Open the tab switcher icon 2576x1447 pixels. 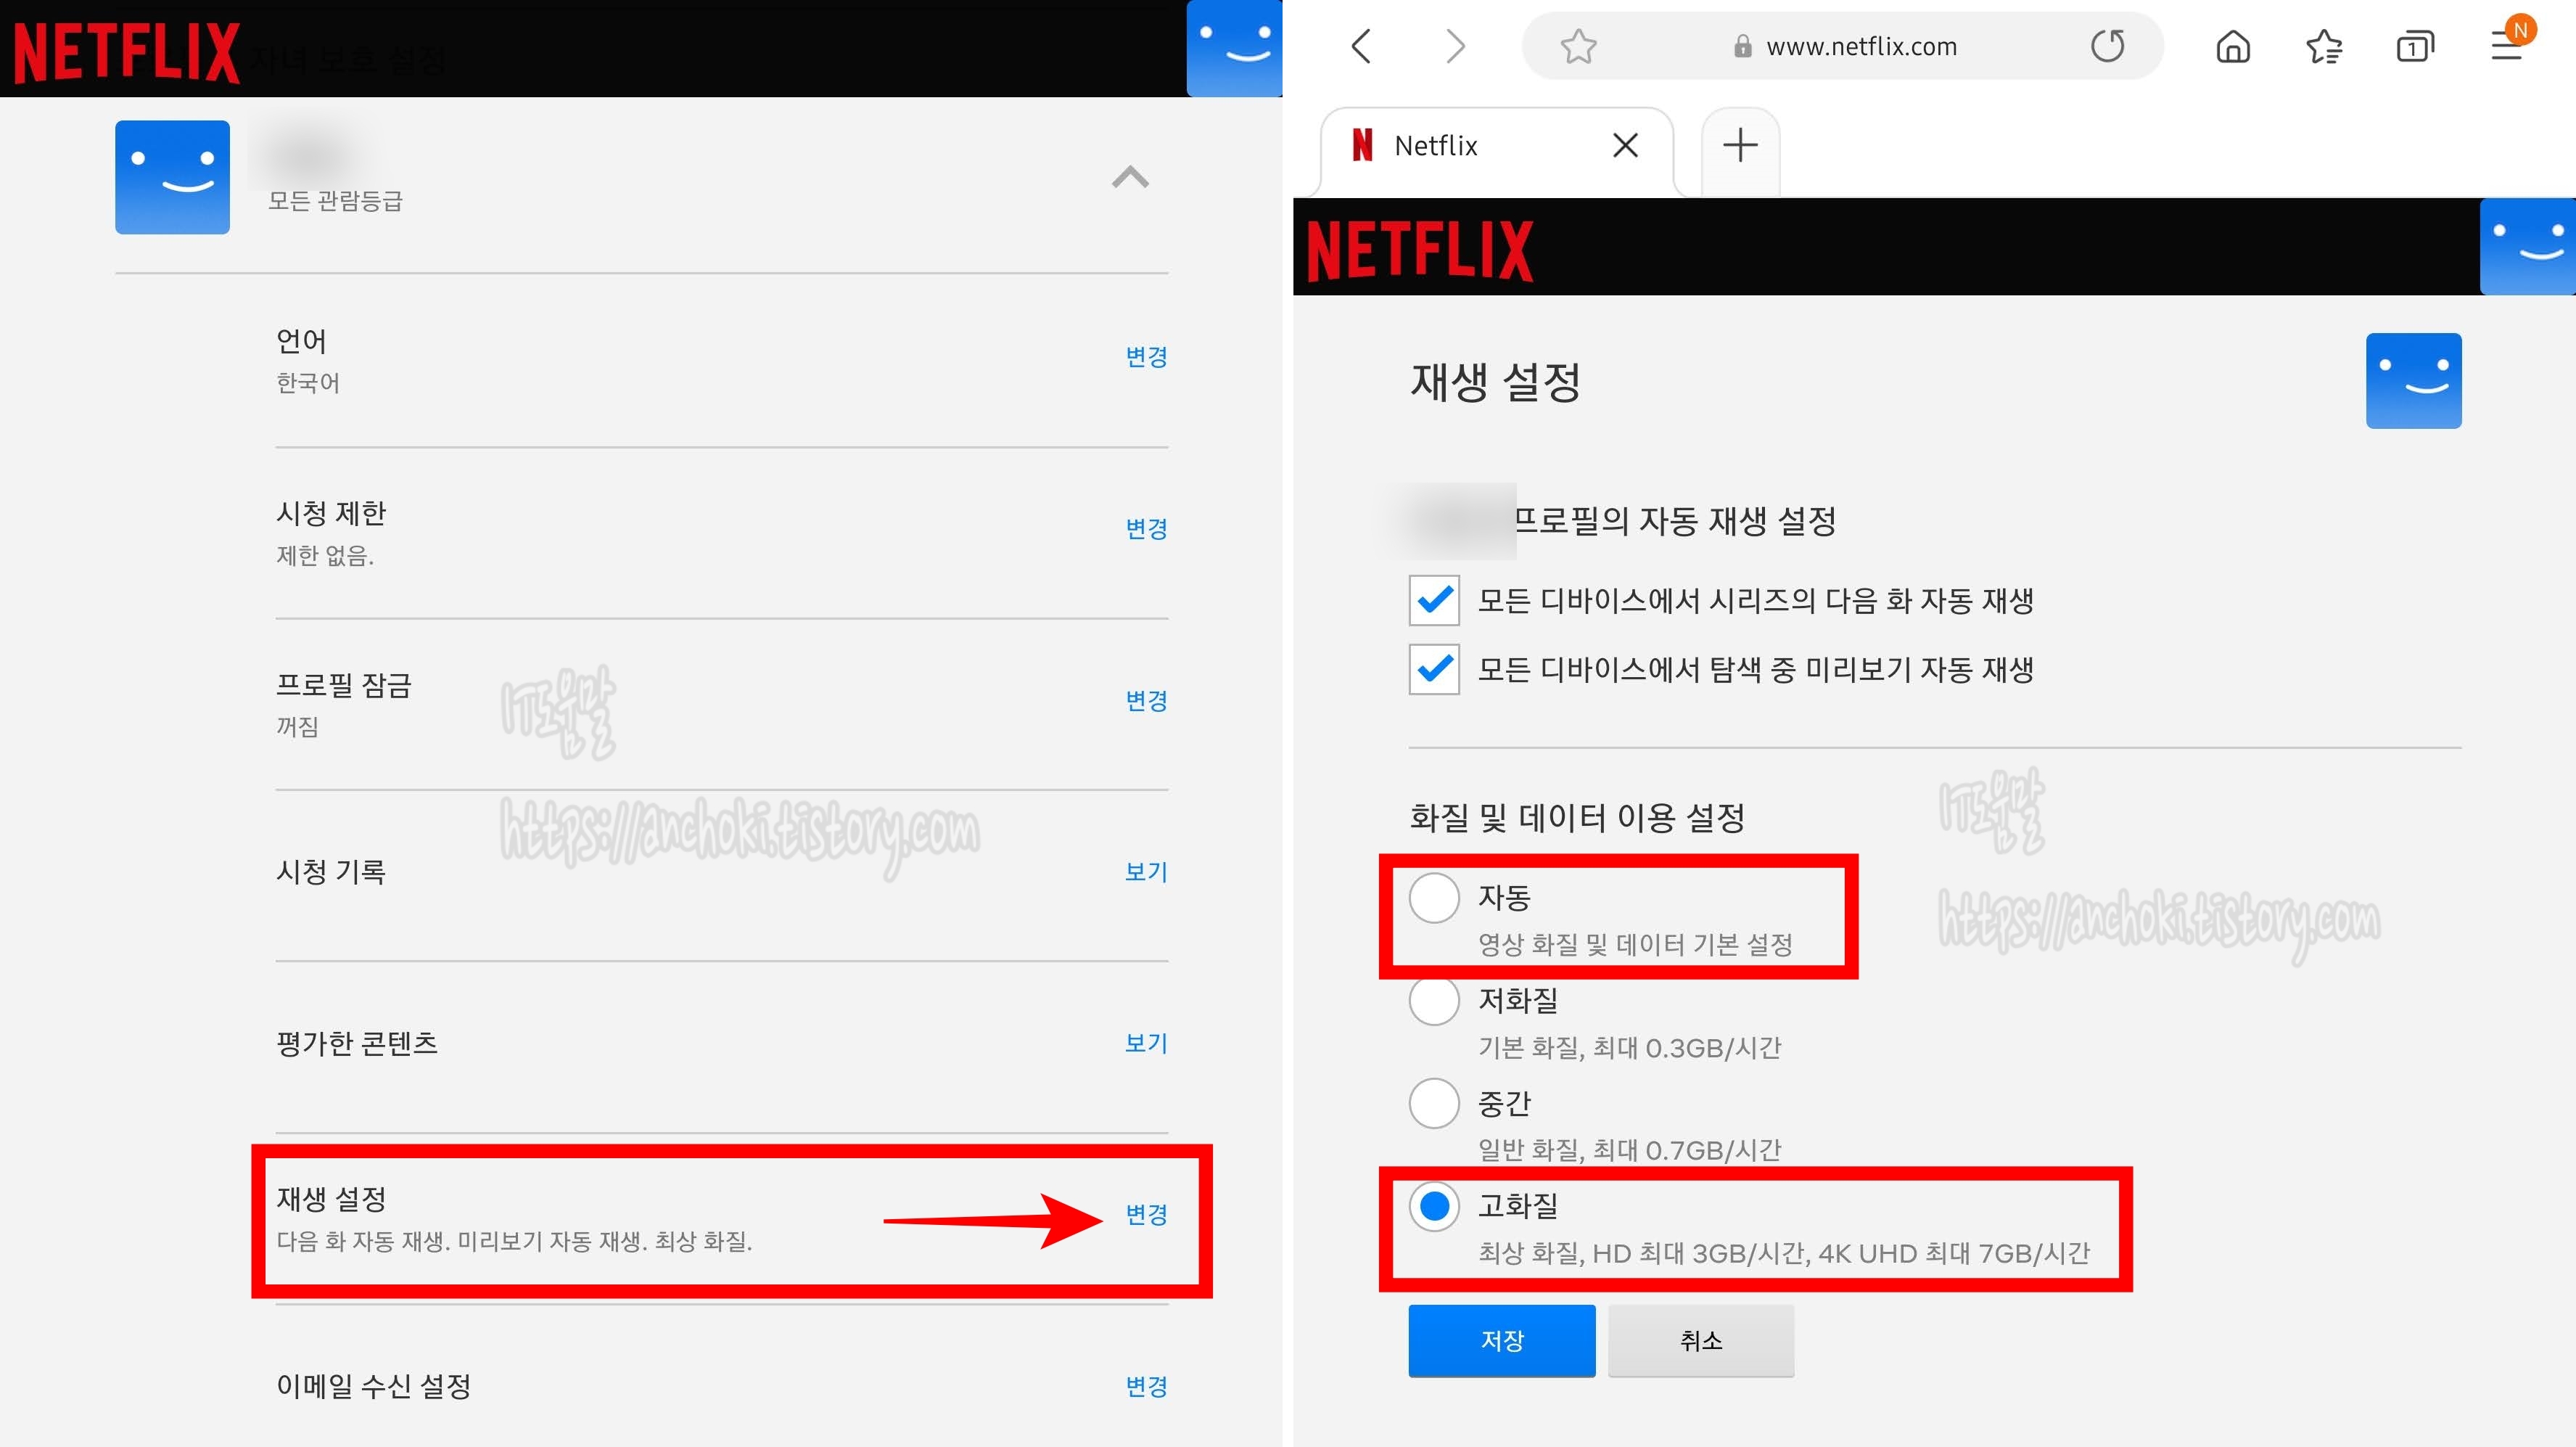[x=2414, y=46]
